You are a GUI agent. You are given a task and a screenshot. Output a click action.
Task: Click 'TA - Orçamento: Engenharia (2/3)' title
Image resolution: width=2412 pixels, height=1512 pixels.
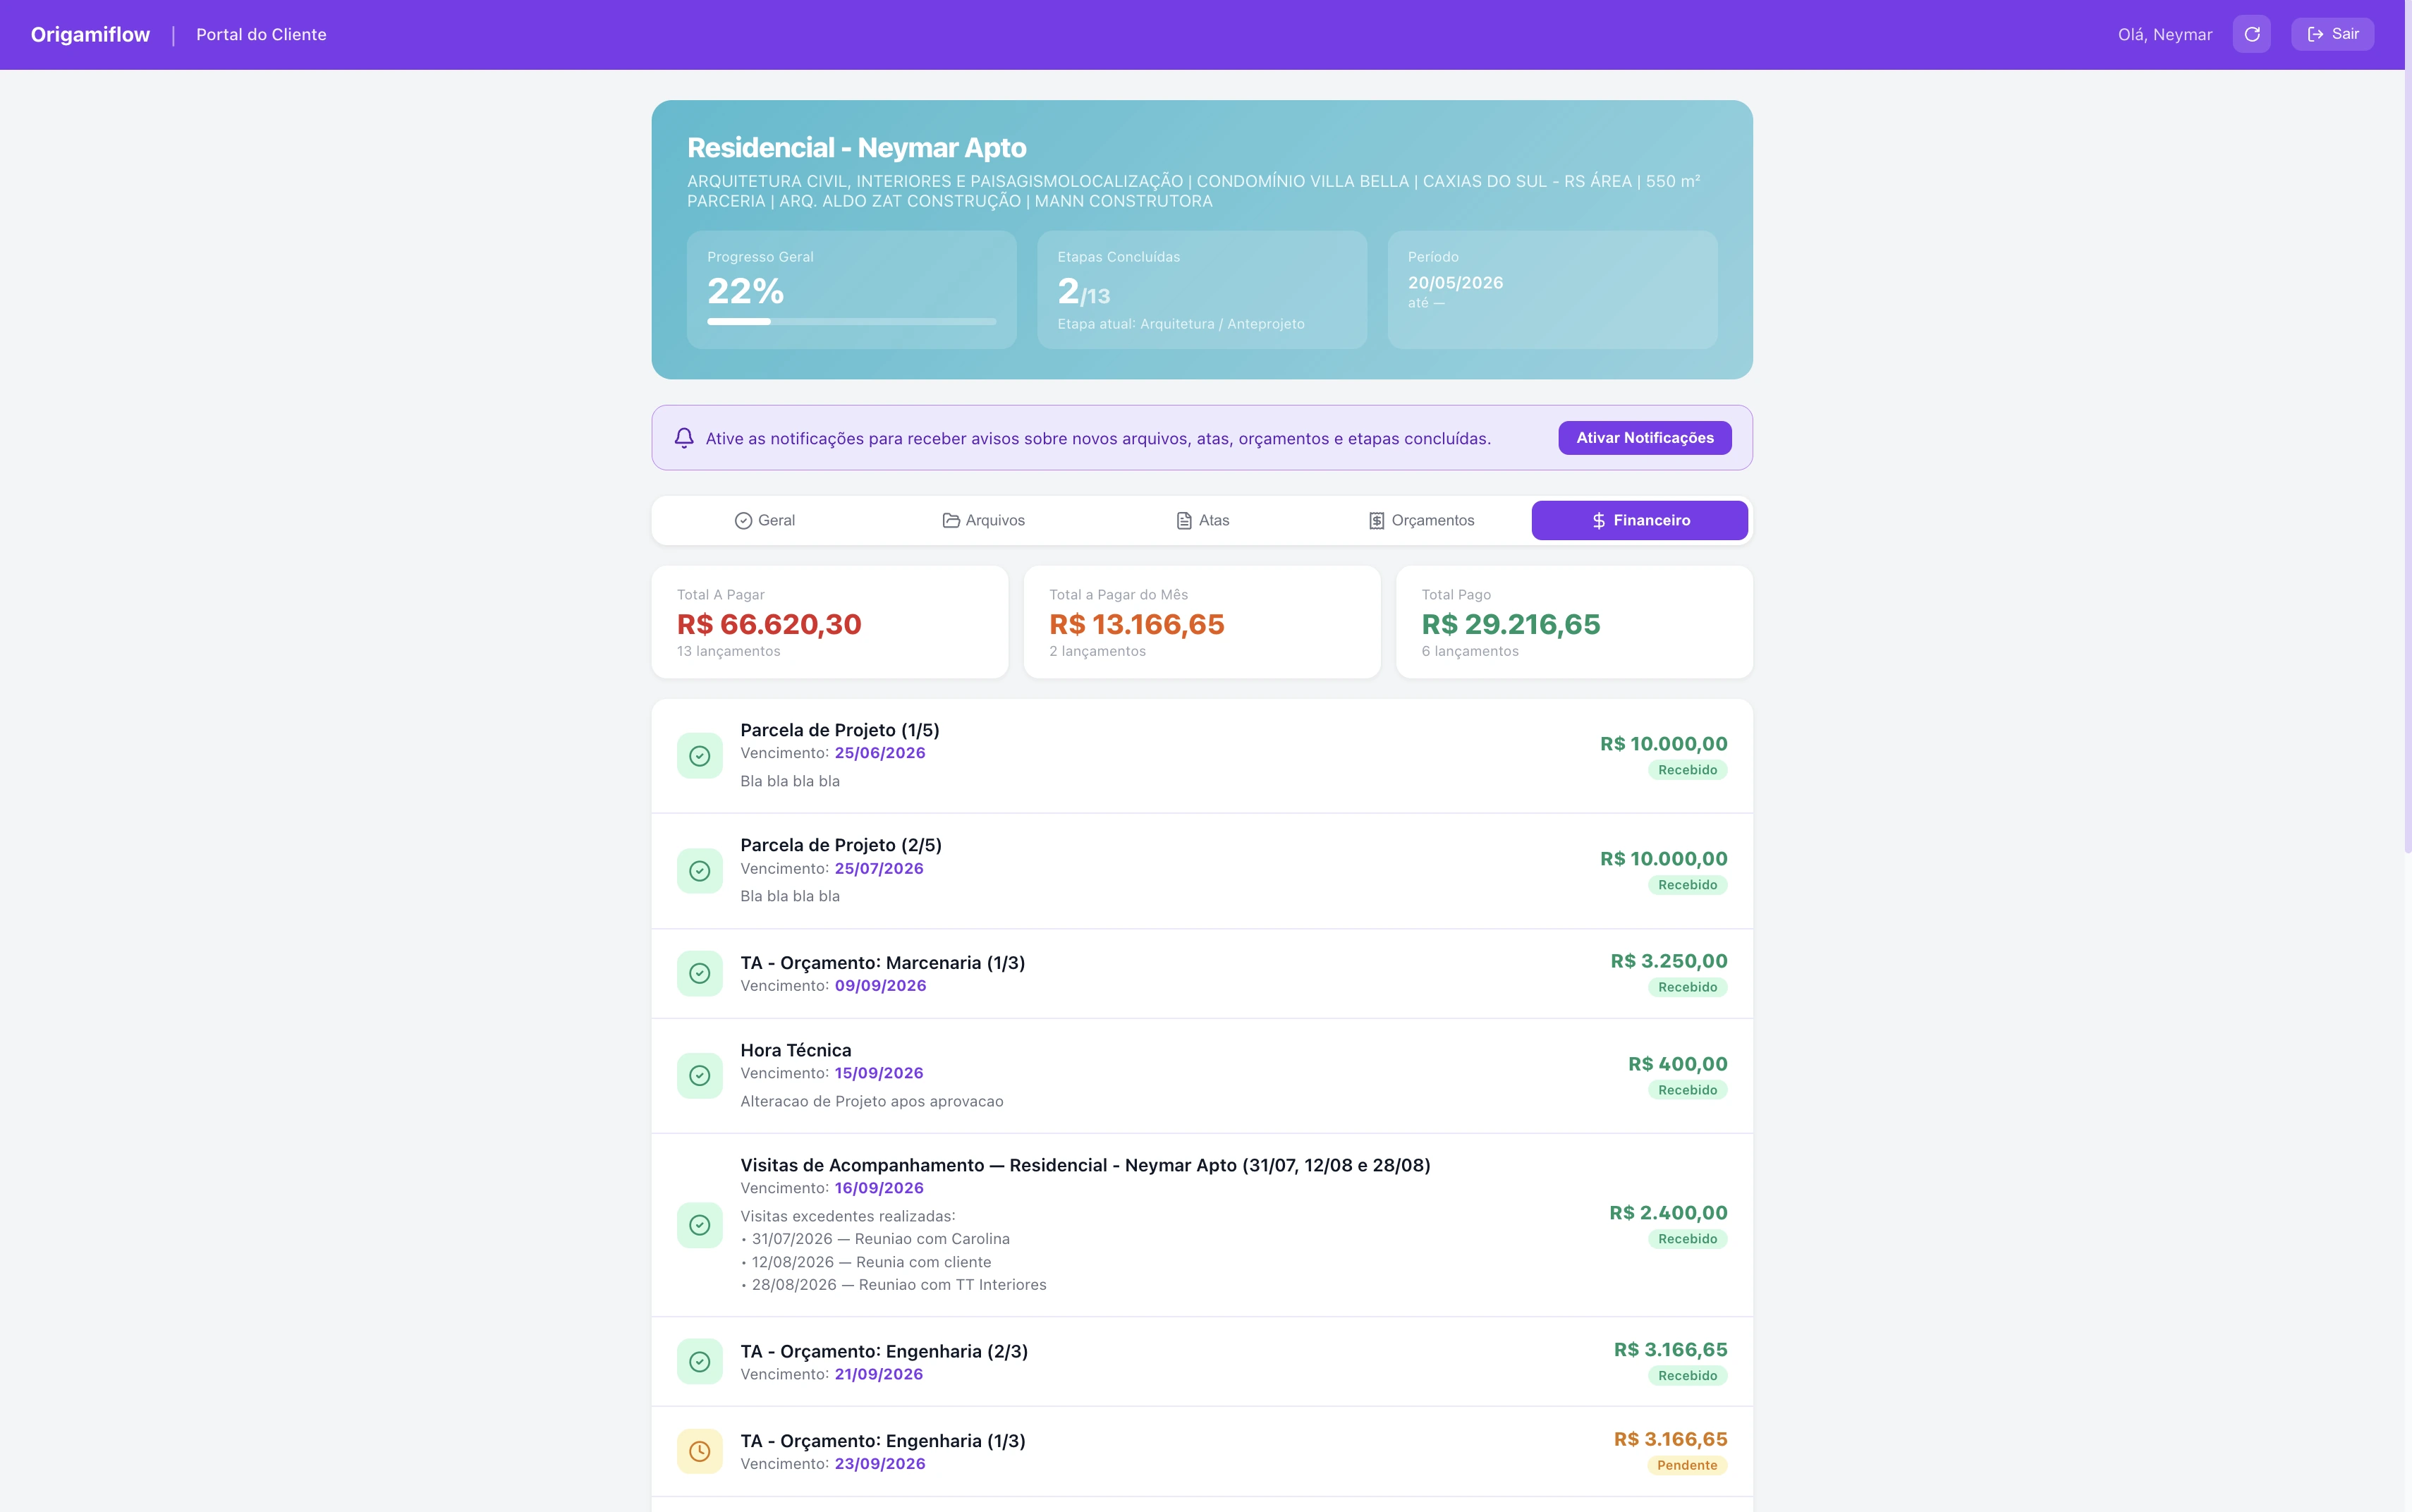click(x=884, y=1351)
